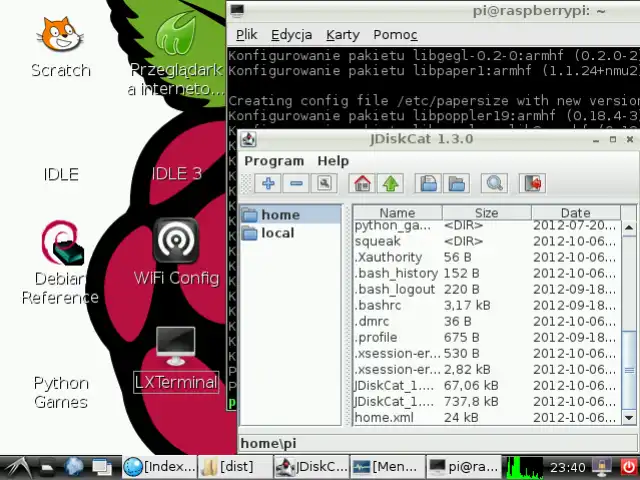Viewport: 640px width, 480px height.
Task: Click the folder-with-document icon in JDiskCat toolbar
Action: [x=428, y=183]
